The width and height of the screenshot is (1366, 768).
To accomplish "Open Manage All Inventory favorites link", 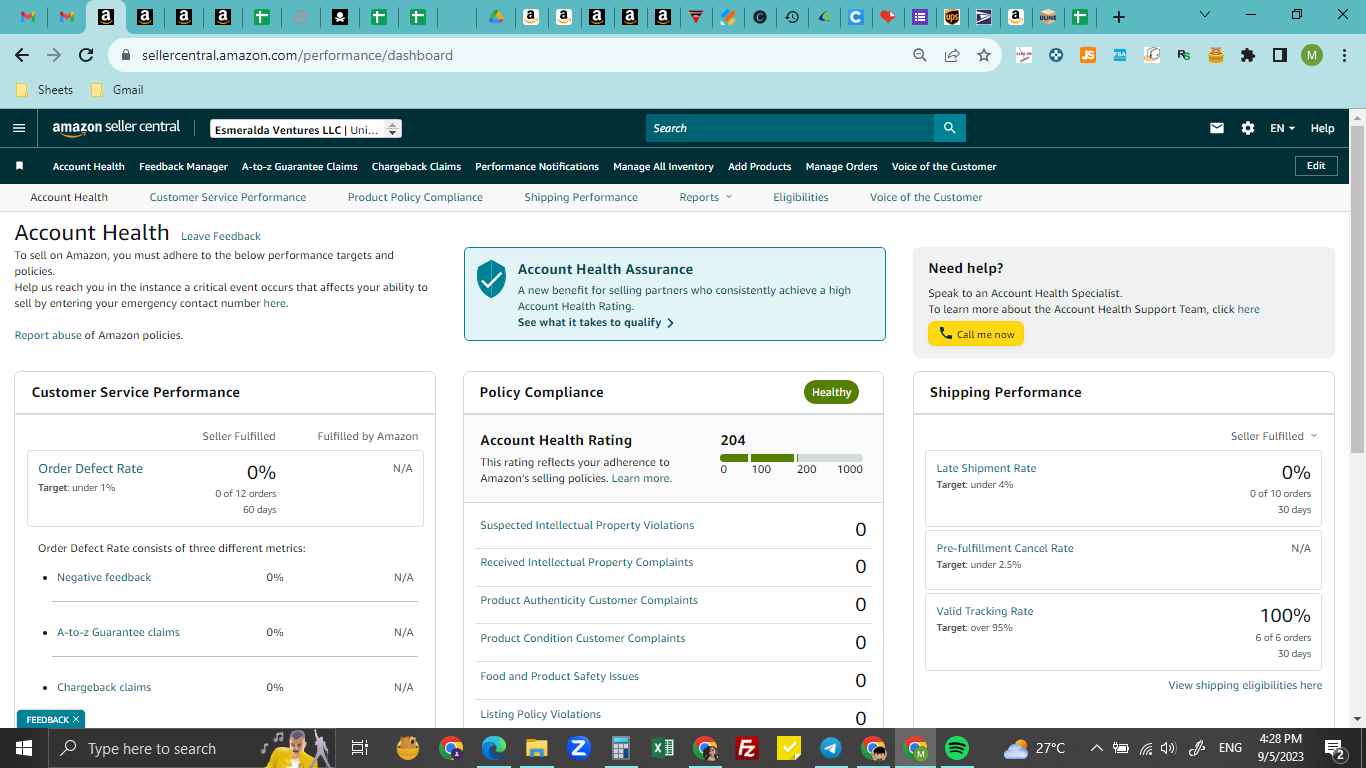I will point(663,166).
